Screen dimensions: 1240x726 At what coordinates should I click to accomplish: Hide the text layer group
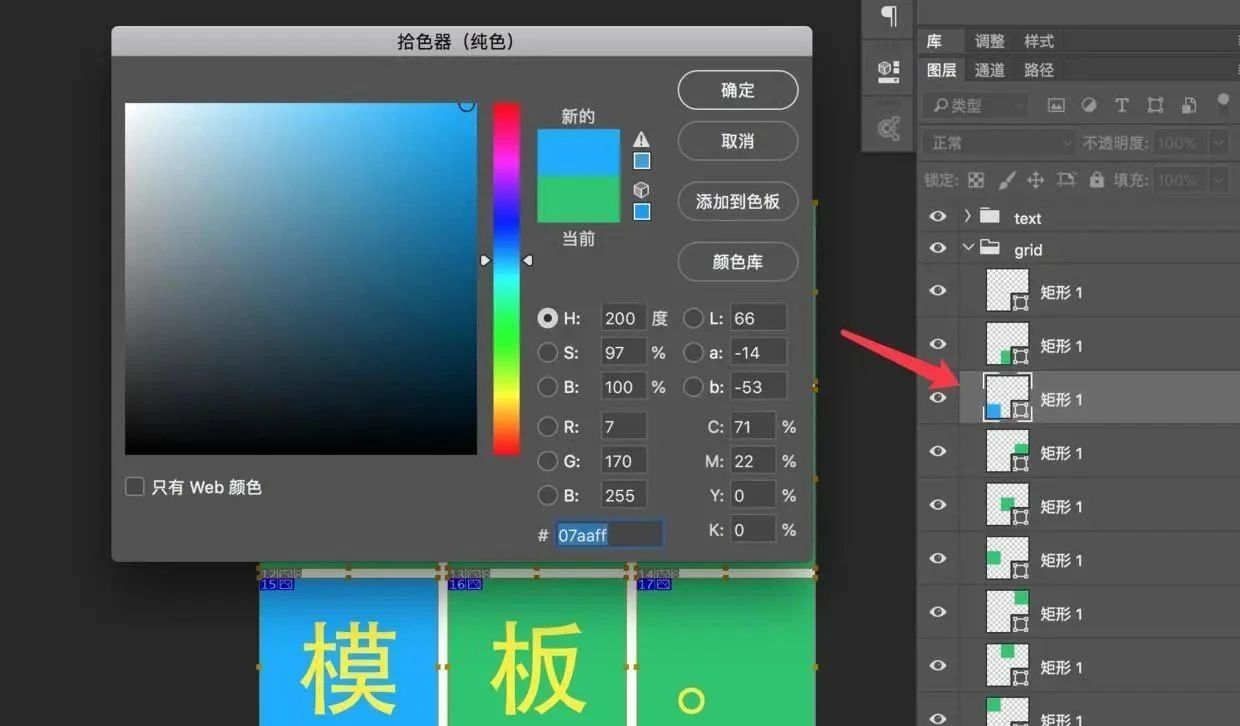938,217
